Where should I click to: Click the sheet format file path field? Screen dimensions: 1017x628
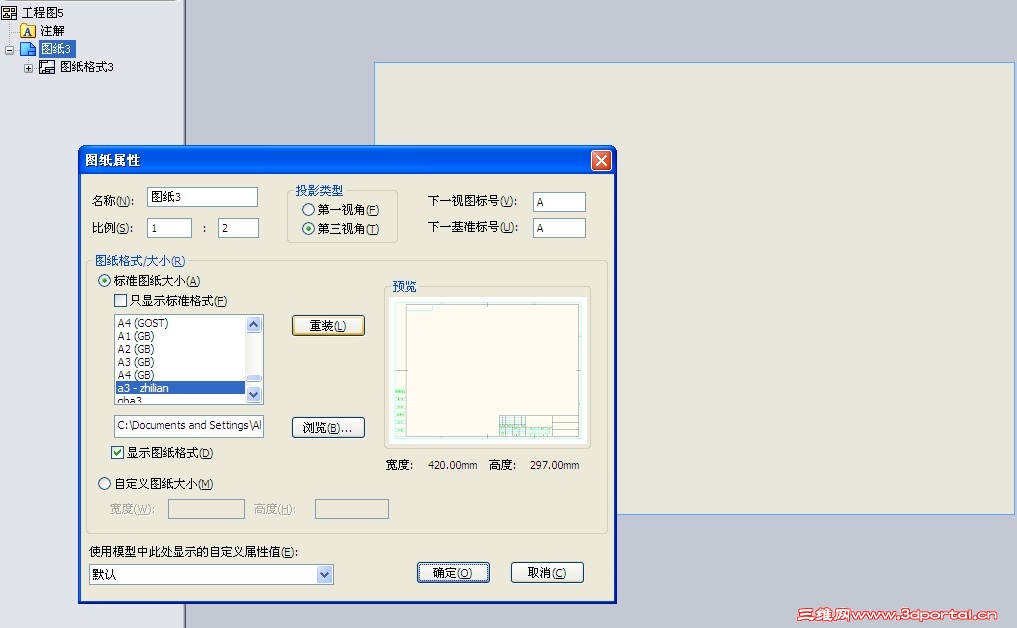coord(189,426)
